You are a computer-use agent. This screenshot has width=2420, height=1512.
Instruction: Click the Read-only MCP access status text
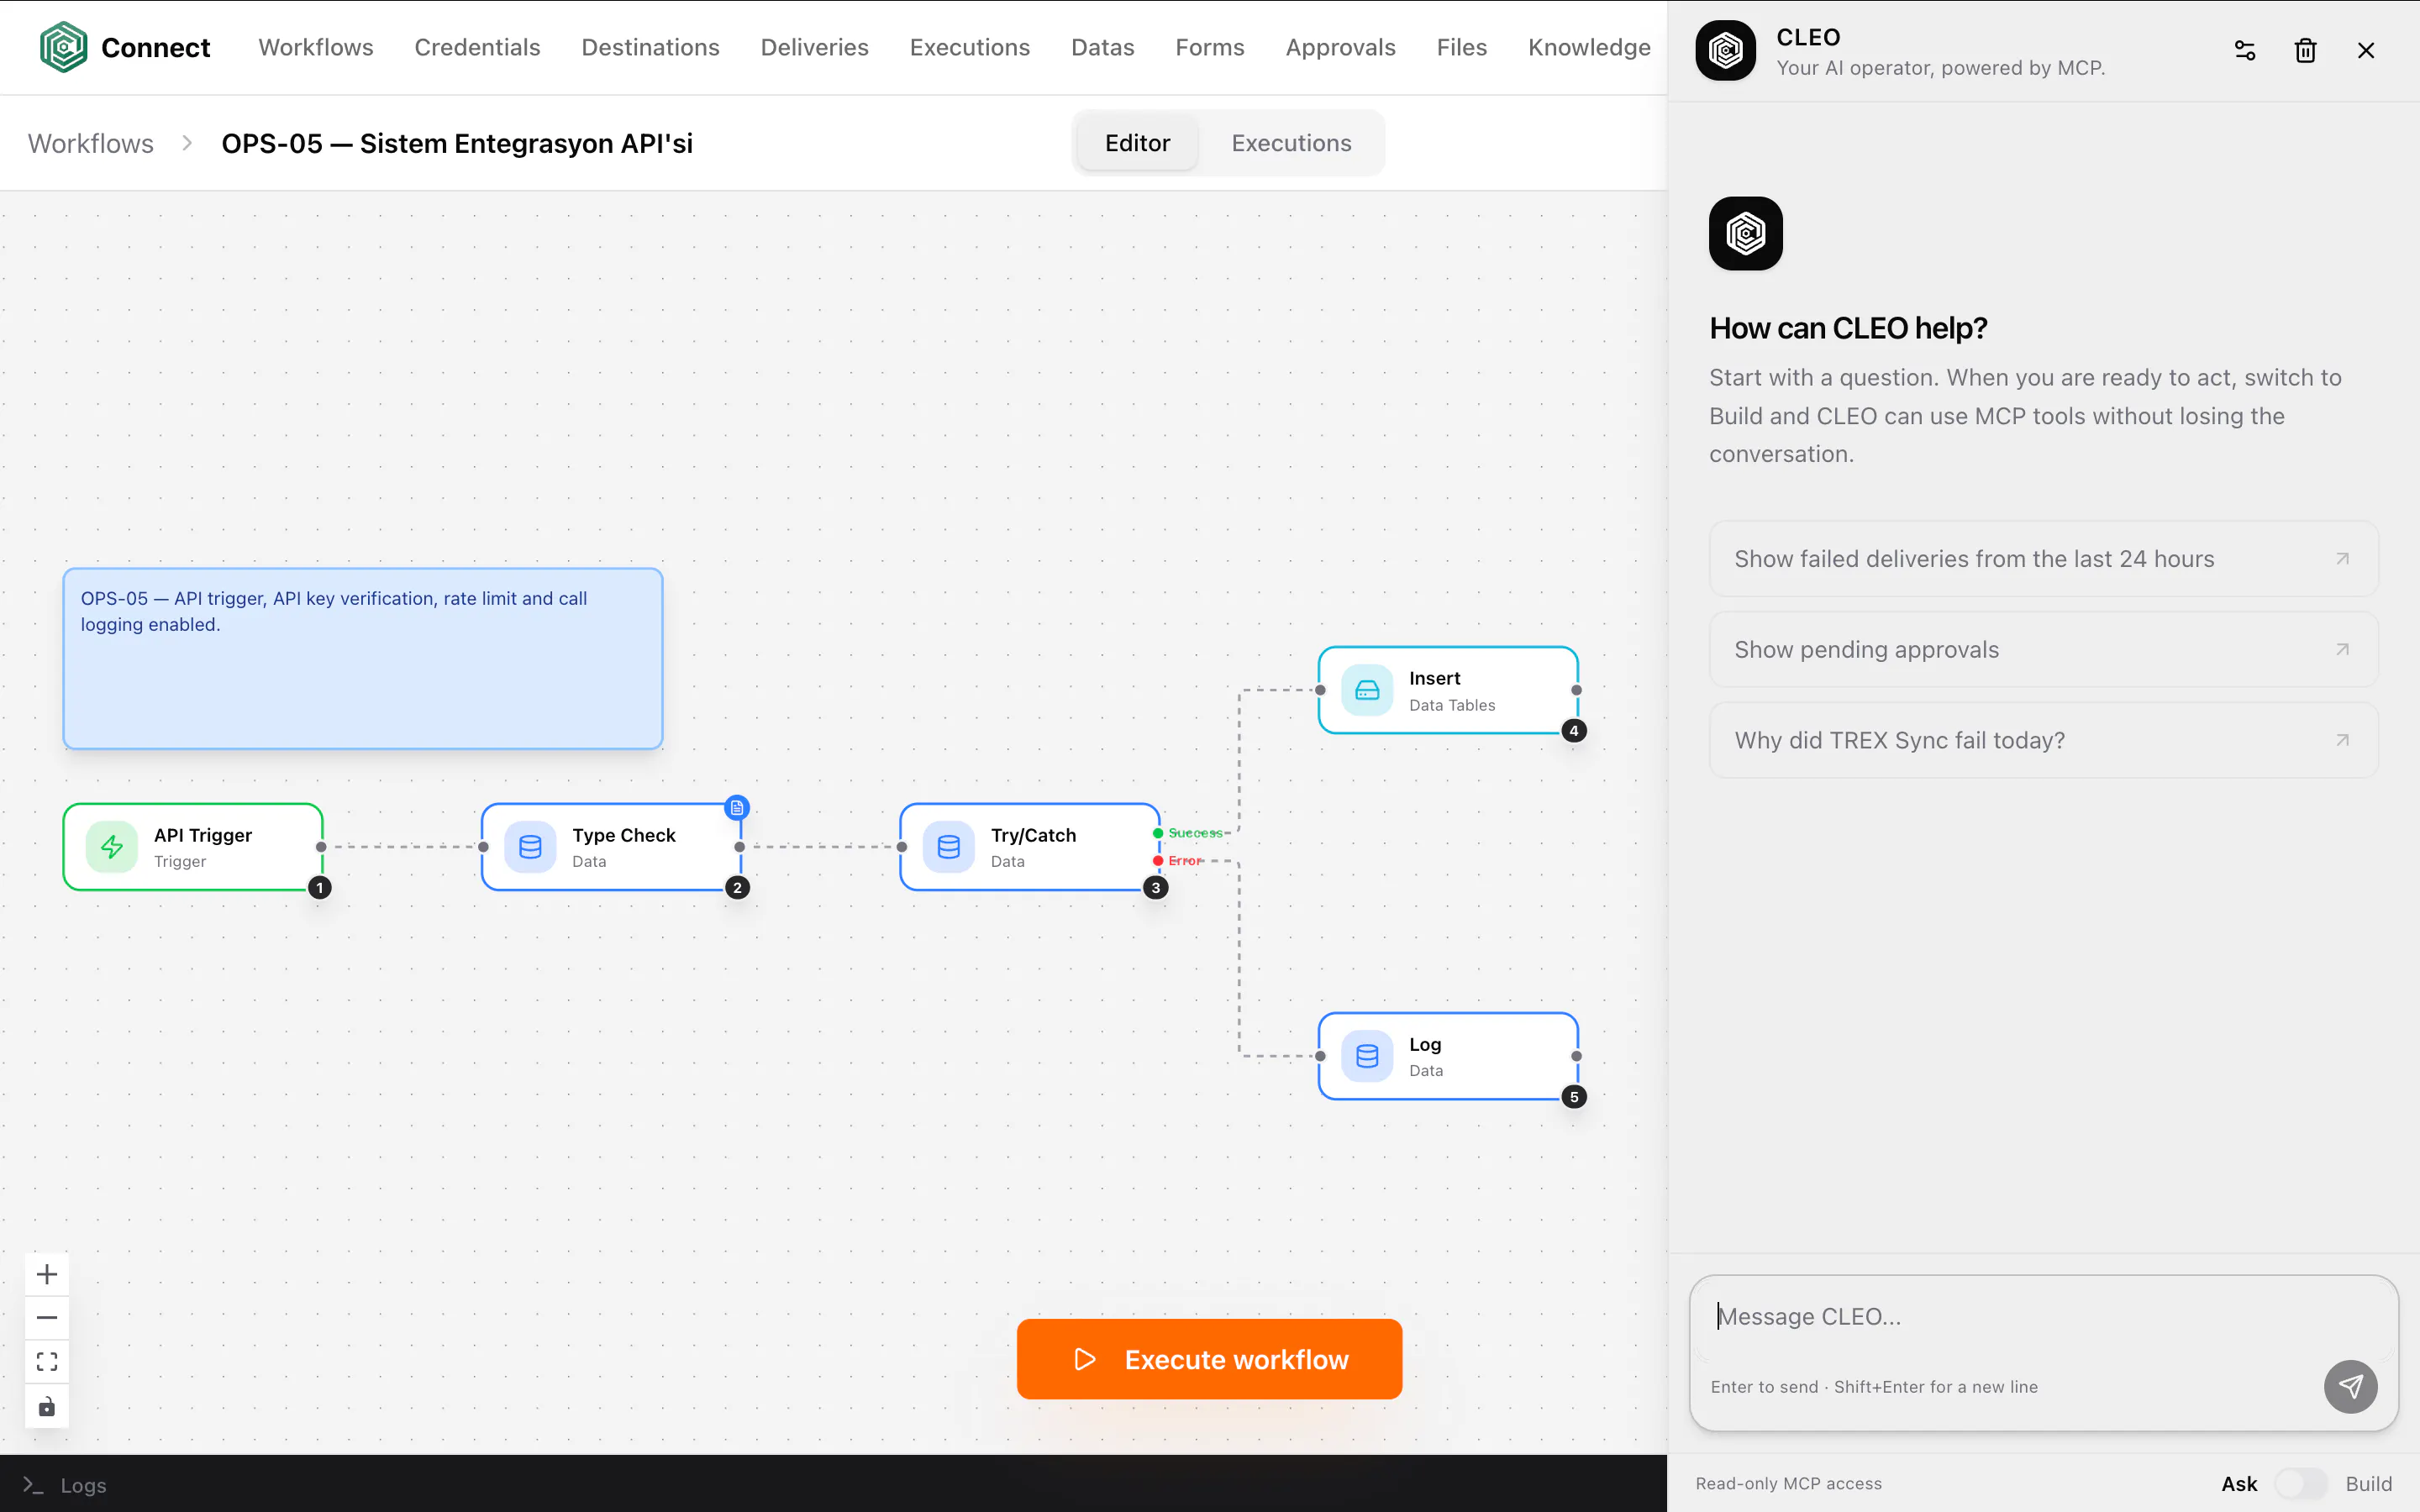click(x=1789, y=1483)
